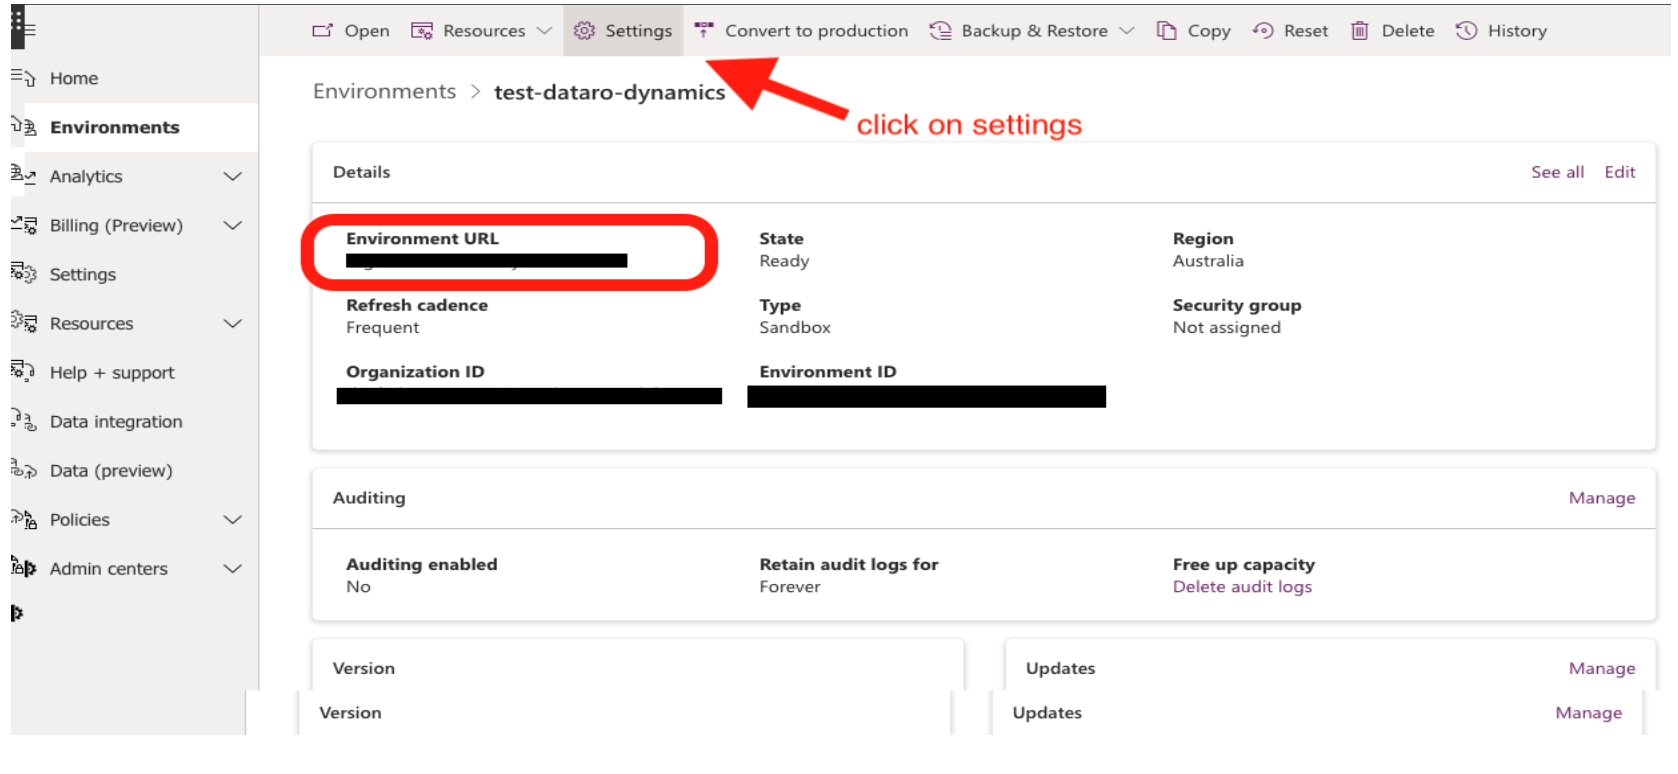
Task: Expand the Analytics section chevron
Action: (233, 176)
